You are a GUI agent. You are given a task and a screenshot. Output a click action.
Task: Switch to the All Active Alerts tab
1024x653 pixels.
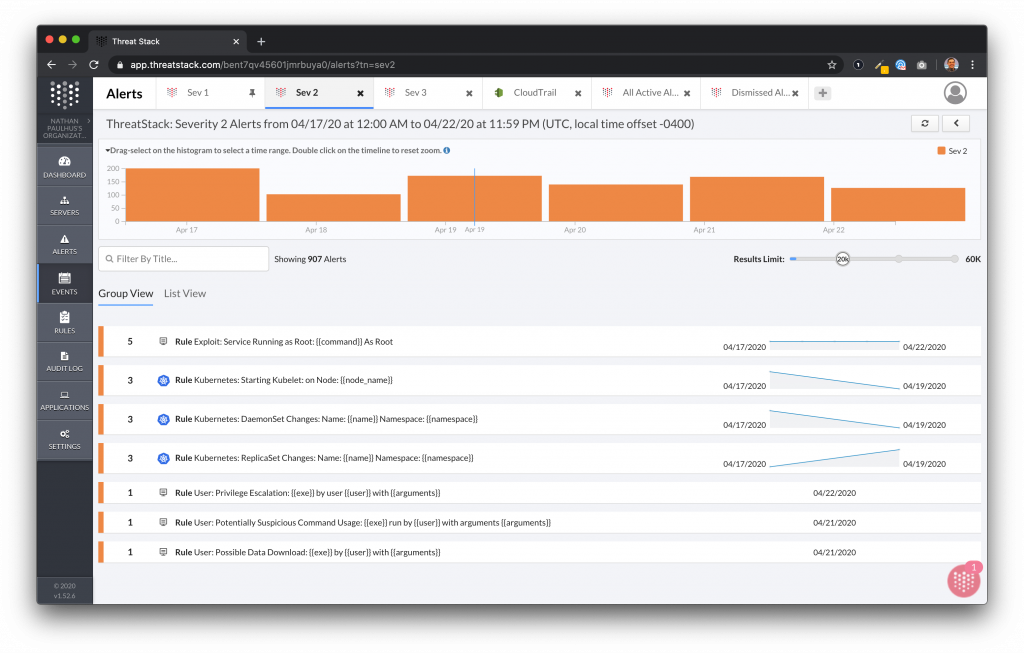pyautogui.click(x=650, y=93)
